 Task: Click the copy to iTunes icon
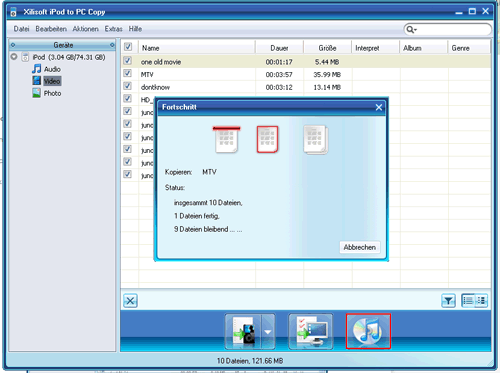point(368,331)
